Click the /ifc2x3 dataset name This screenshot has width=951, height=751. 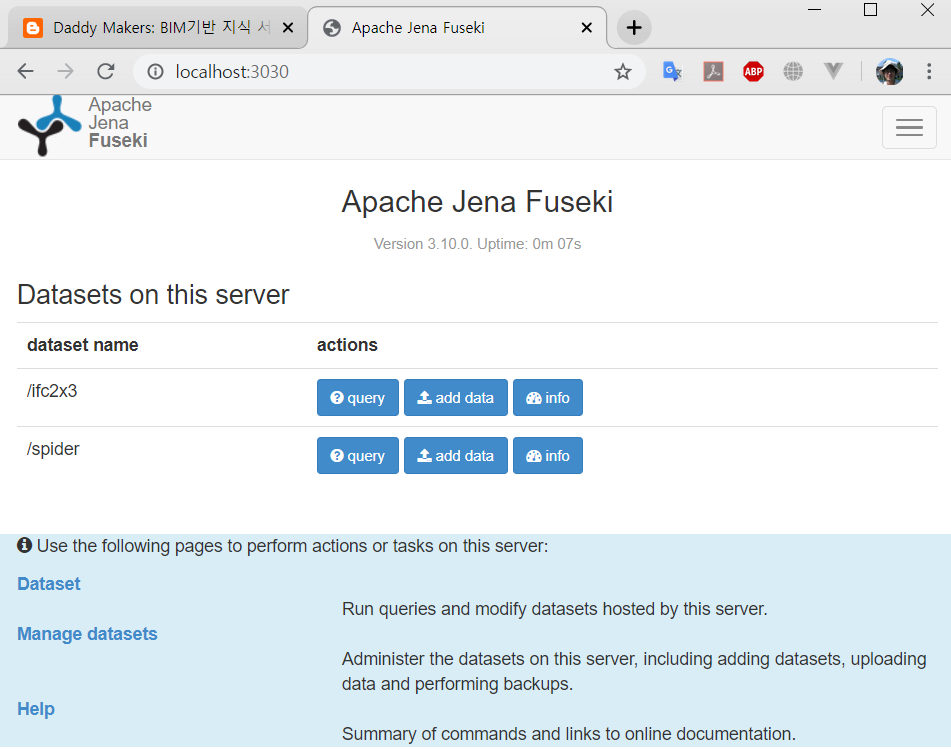tap(52, 391)
